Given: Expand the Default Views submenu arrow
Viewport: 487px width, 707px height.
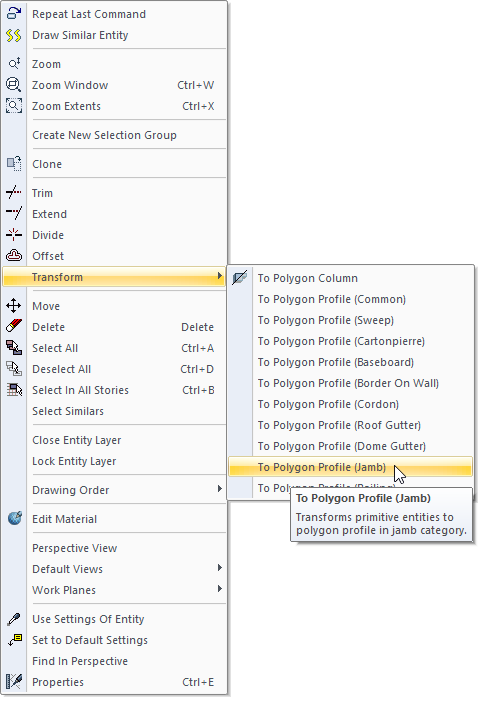Looking at the screenshot, I should (x=220, y=568).
